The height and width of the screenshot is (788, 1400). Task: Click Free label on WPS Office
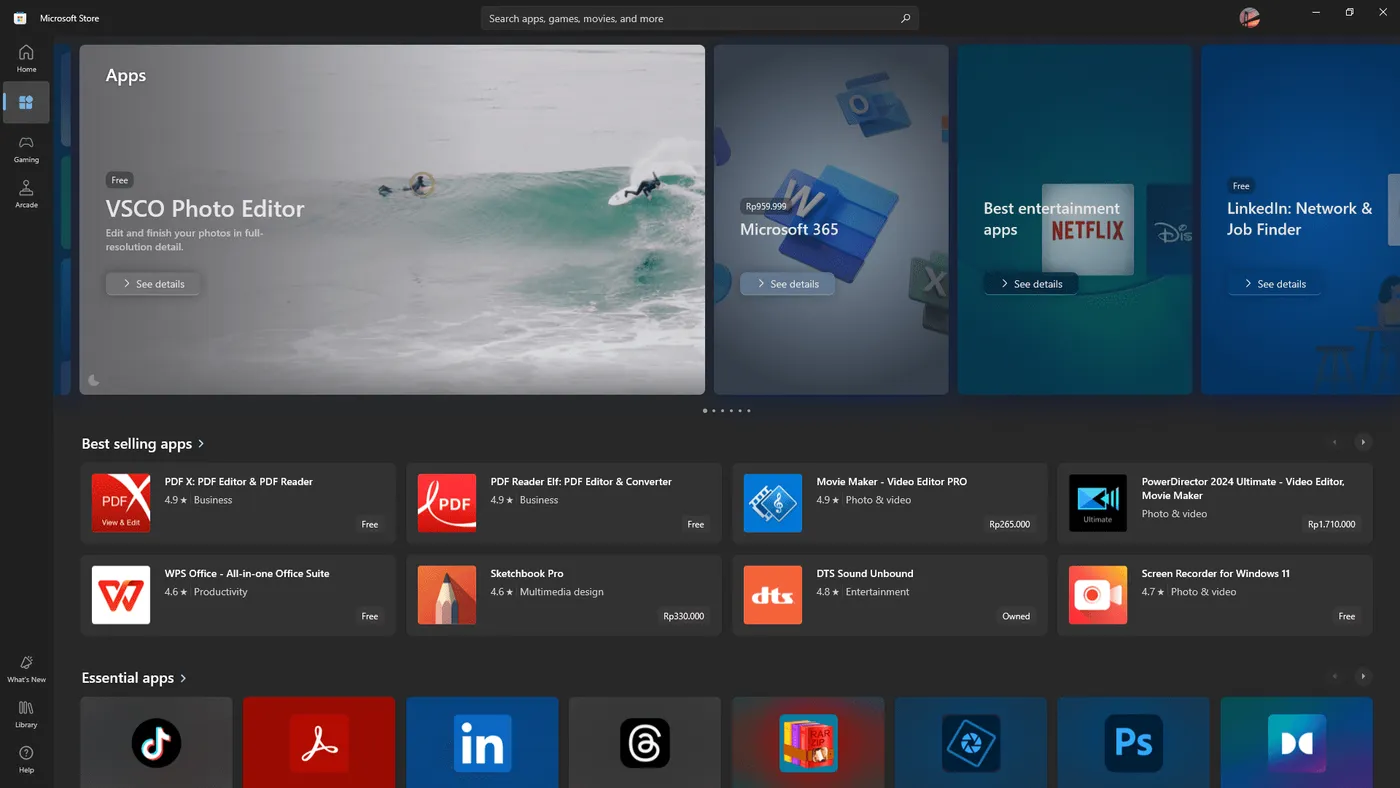tap(370, 616)
